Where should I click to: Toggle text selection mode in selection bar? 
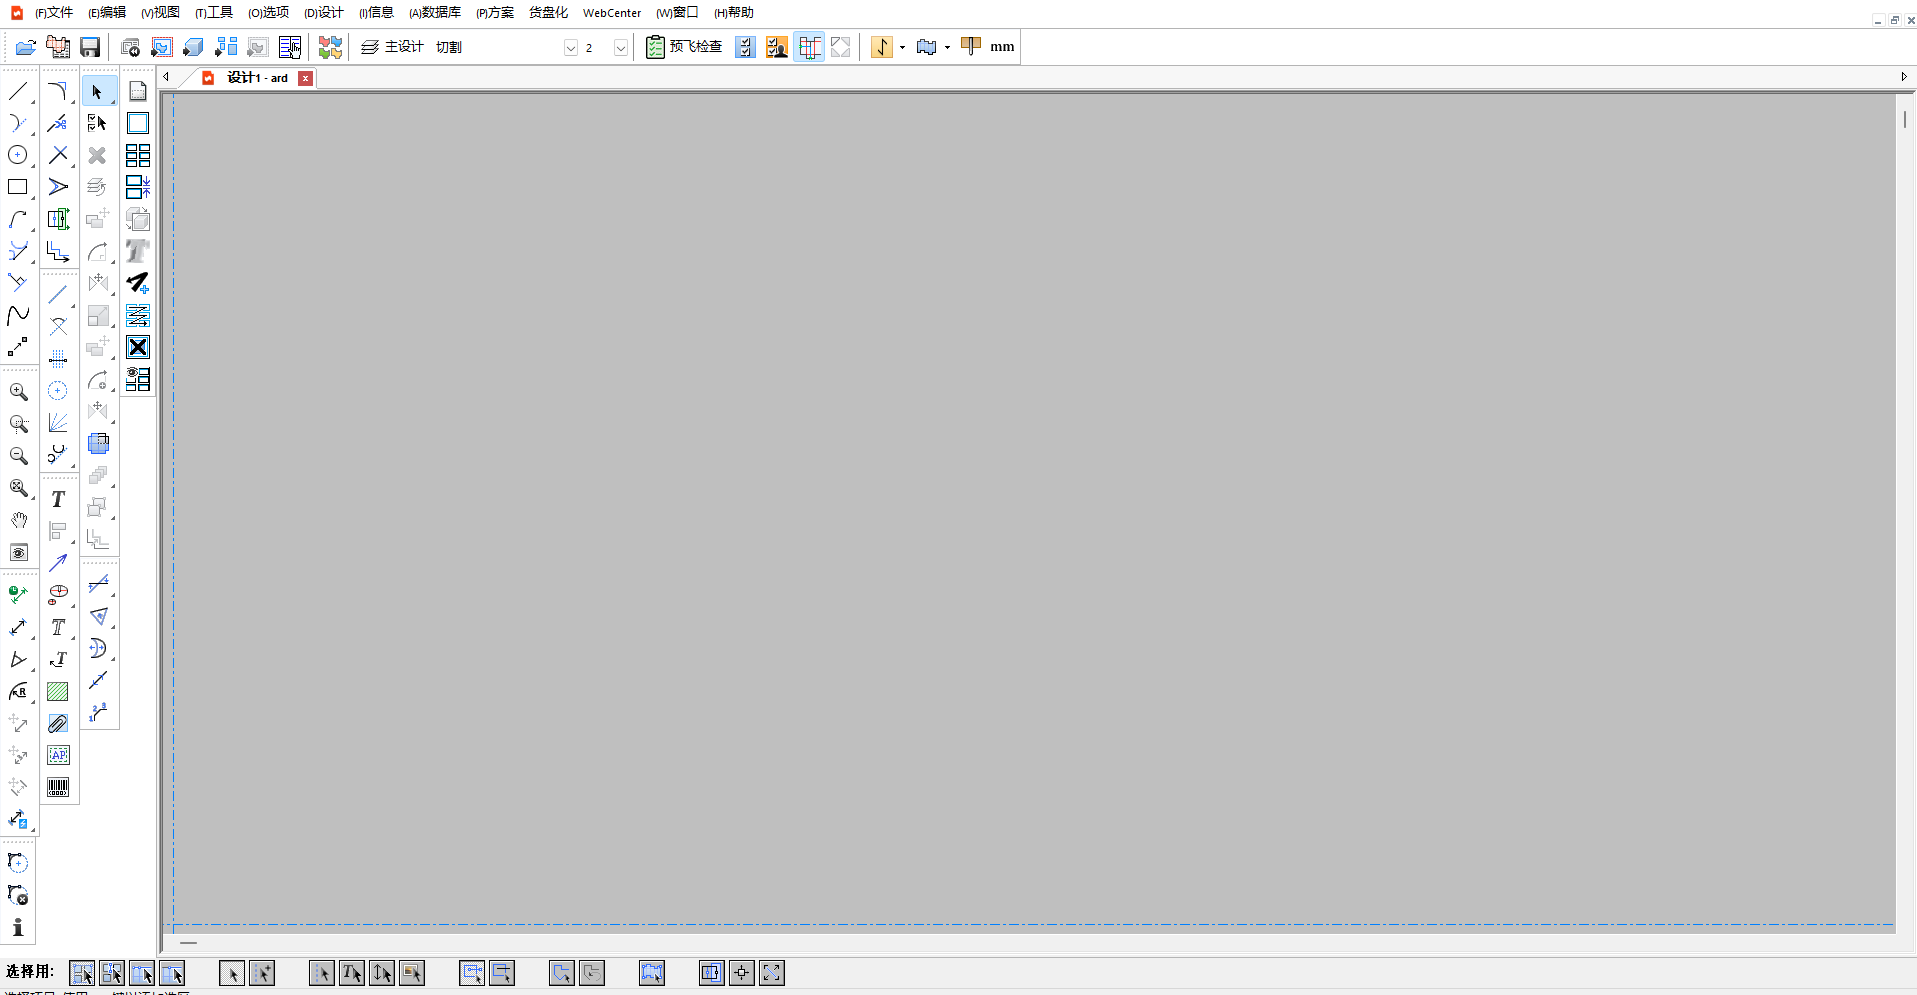coord(352,973)
